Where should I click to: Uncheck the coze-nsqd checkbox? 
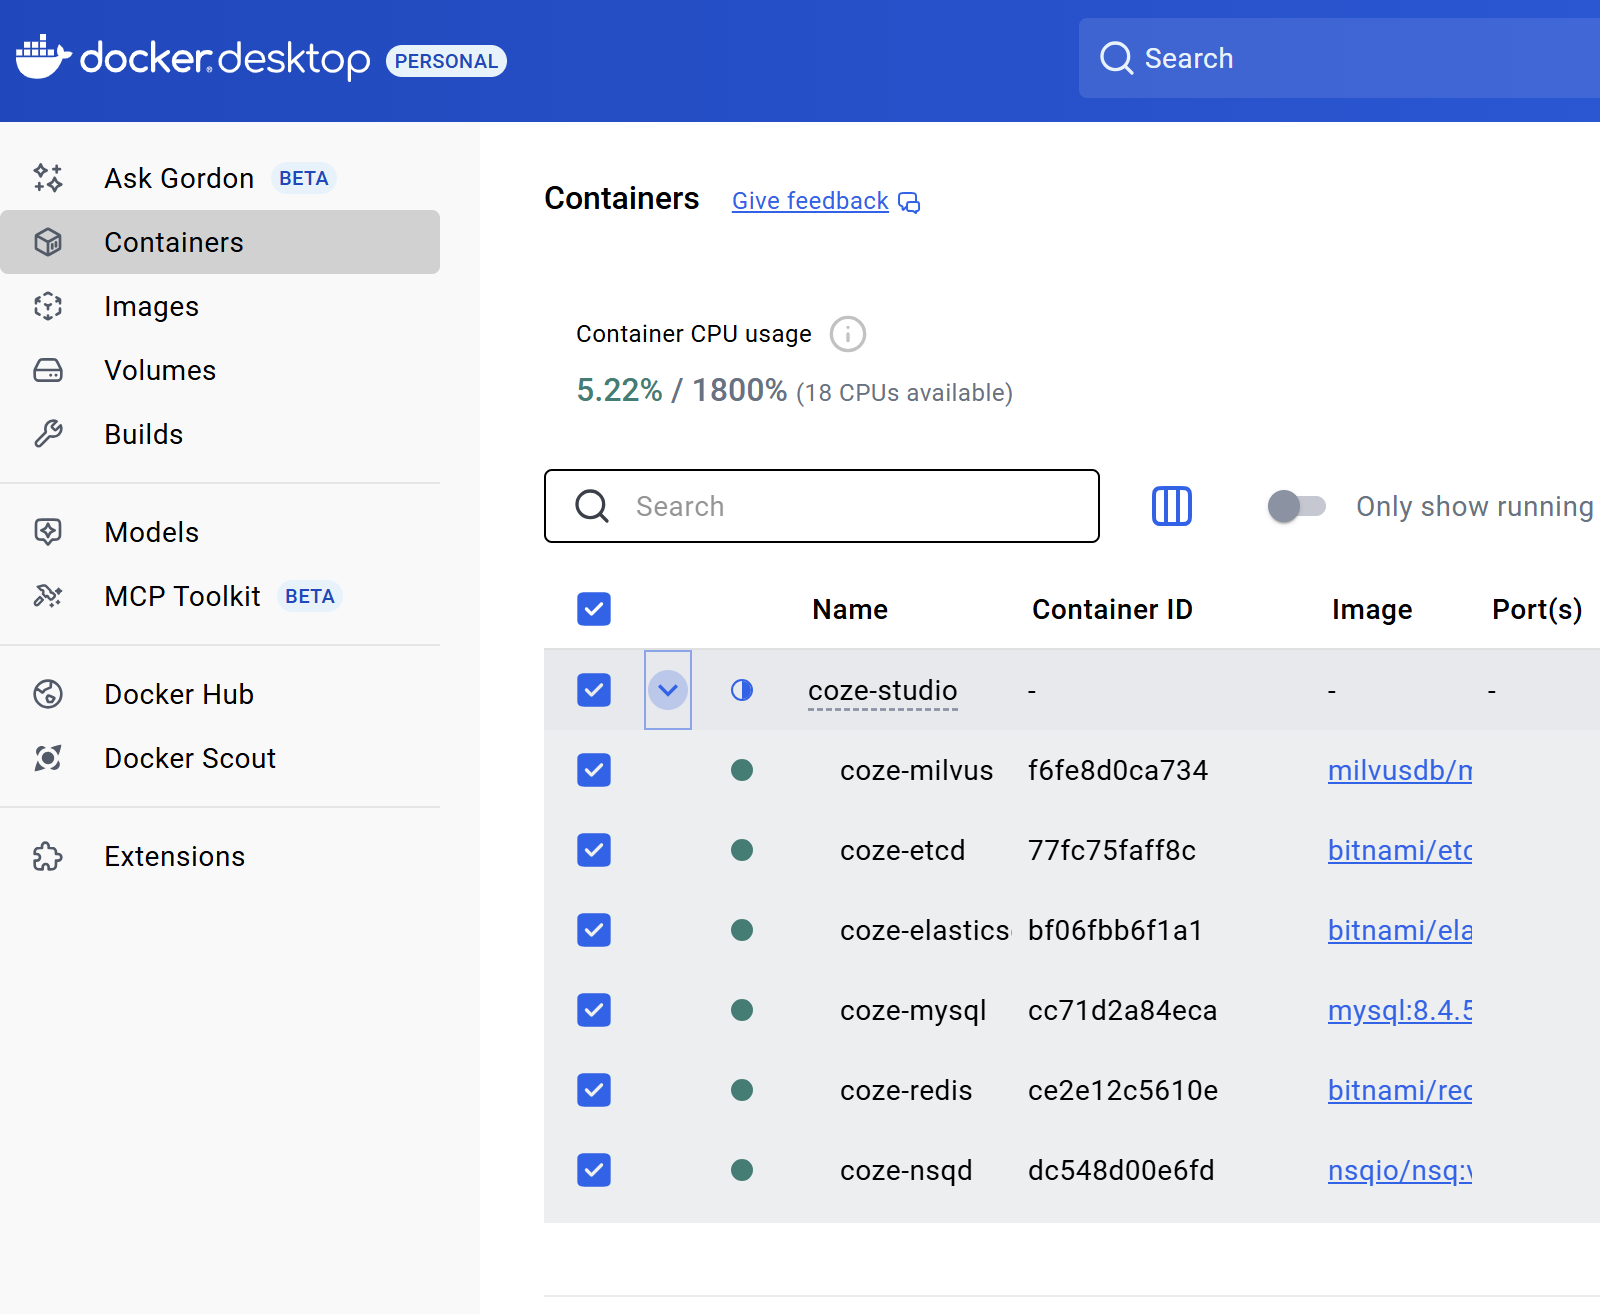point(594,1170)
